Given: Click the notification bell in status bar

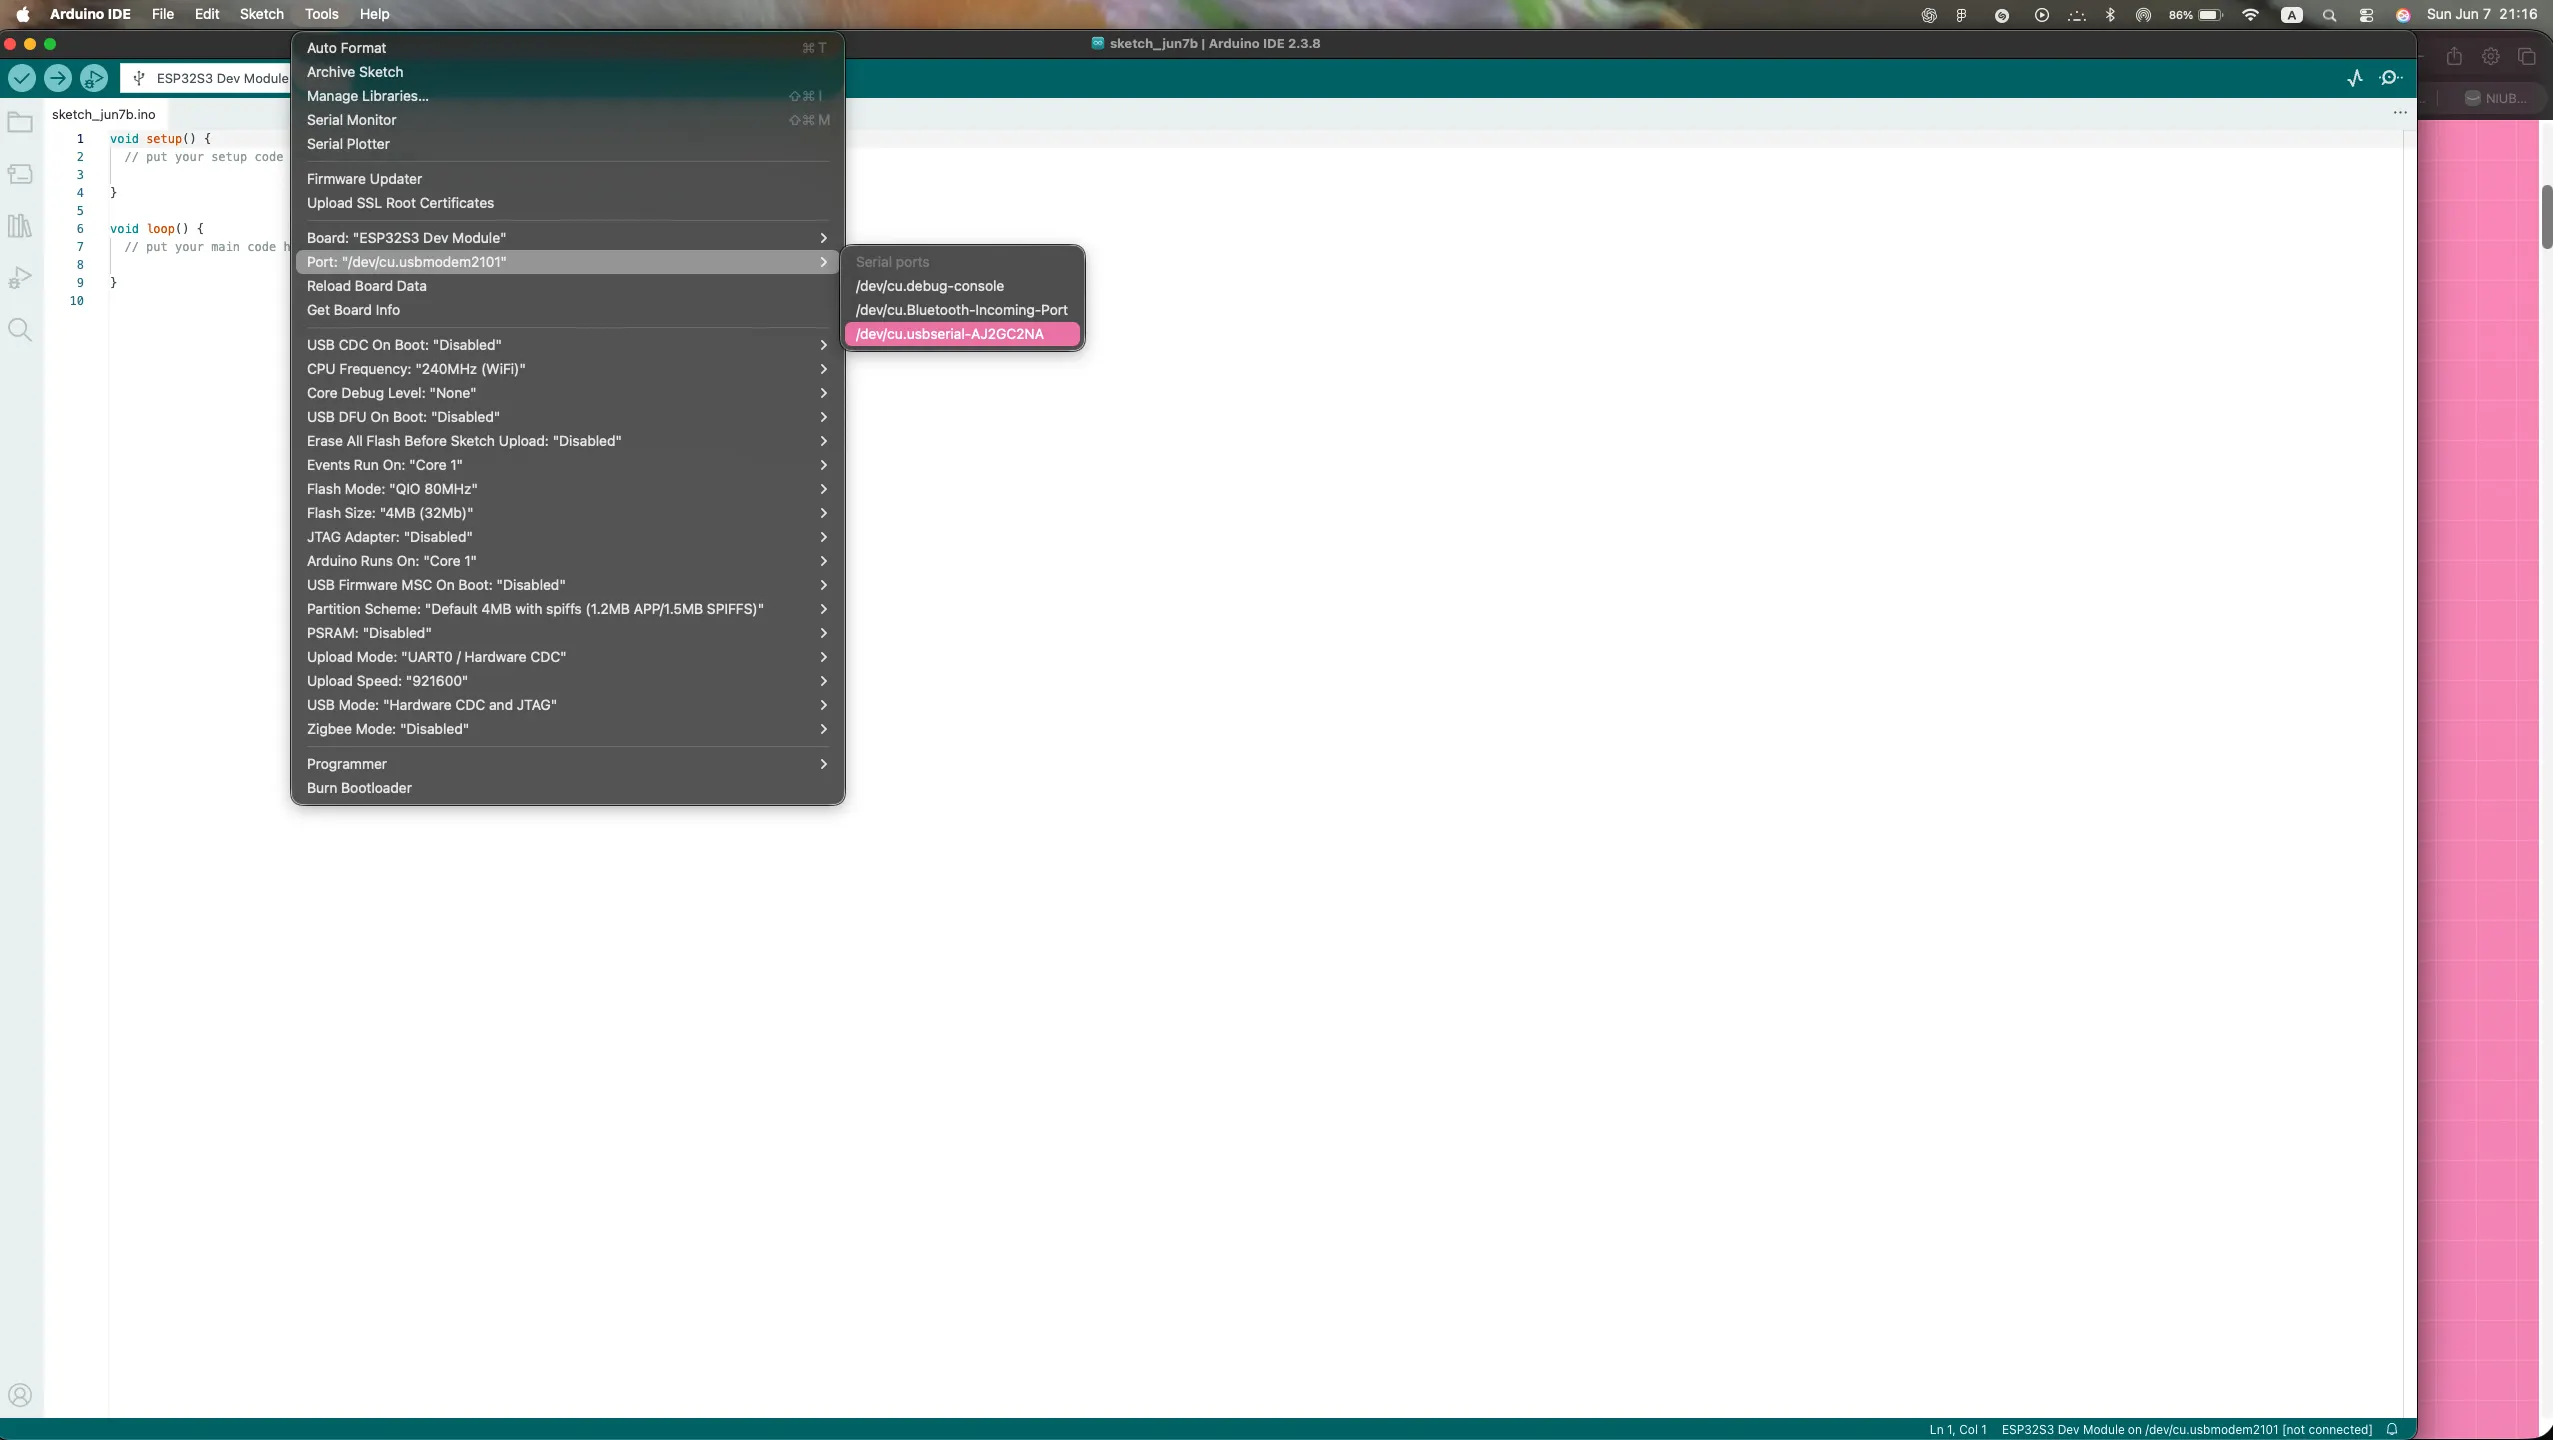Looking at the screenshot, I should click(x=2392, y=1429).
